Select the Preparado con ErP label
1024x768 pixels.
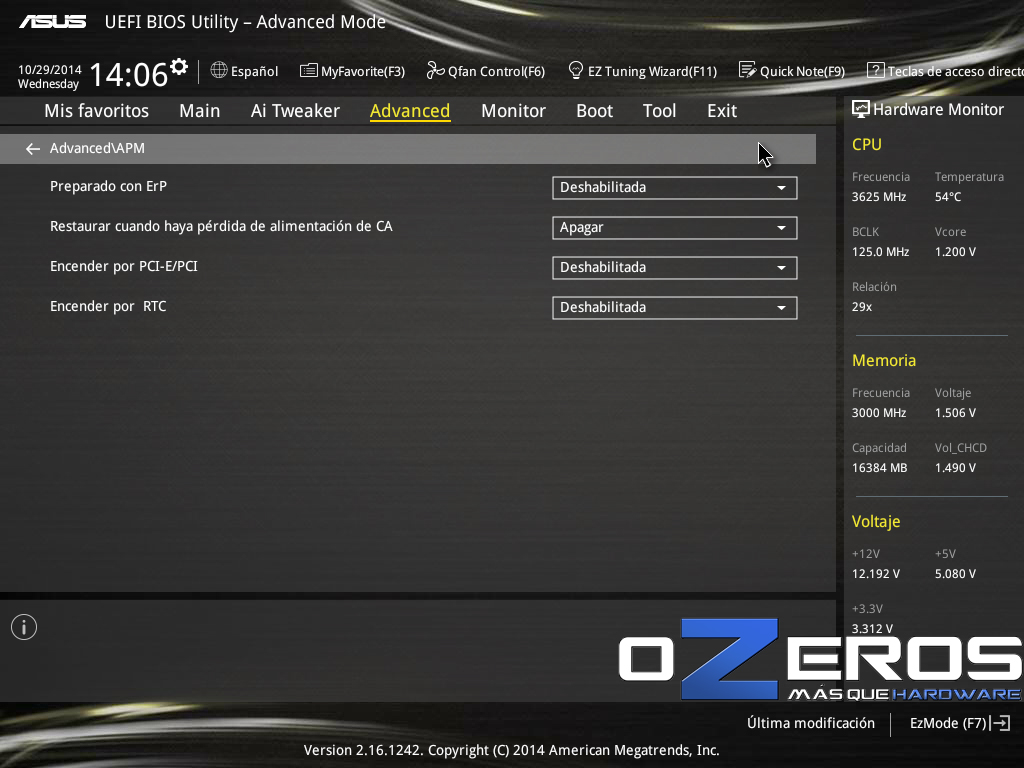[x=108, y=186]
